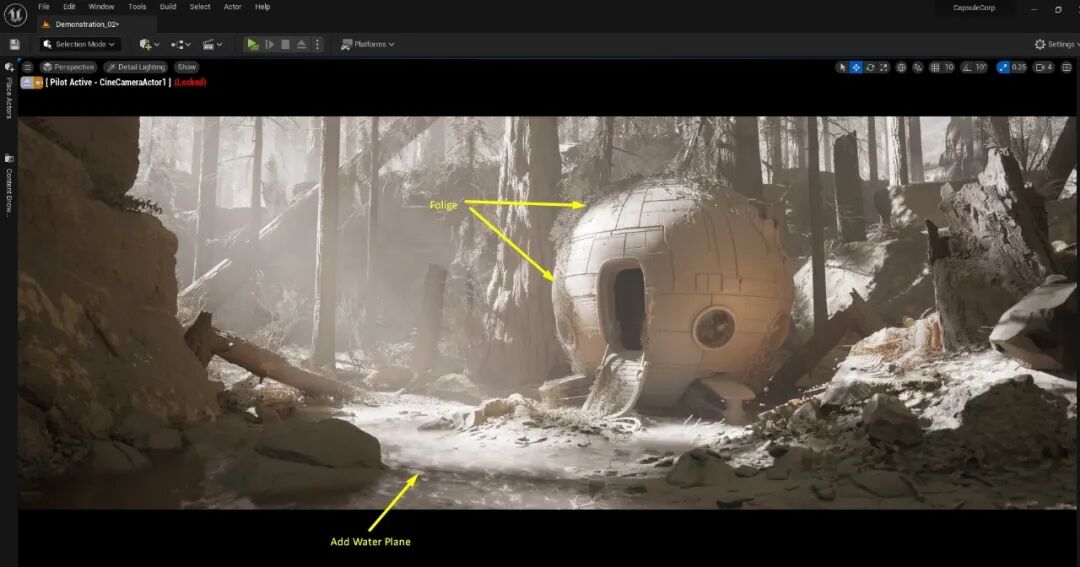Toggle the world/local coordinate system globe icon
The height and width of the screenshot is (567, 1080).
point(901,67)
